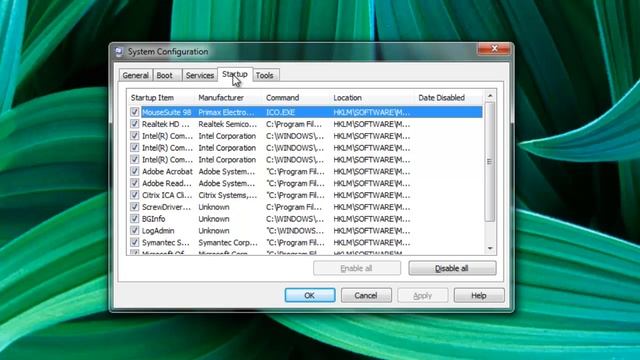The image size is (640, 360).
Task: Sort by the Startup Item column header
Action: [x=161, y=98]
